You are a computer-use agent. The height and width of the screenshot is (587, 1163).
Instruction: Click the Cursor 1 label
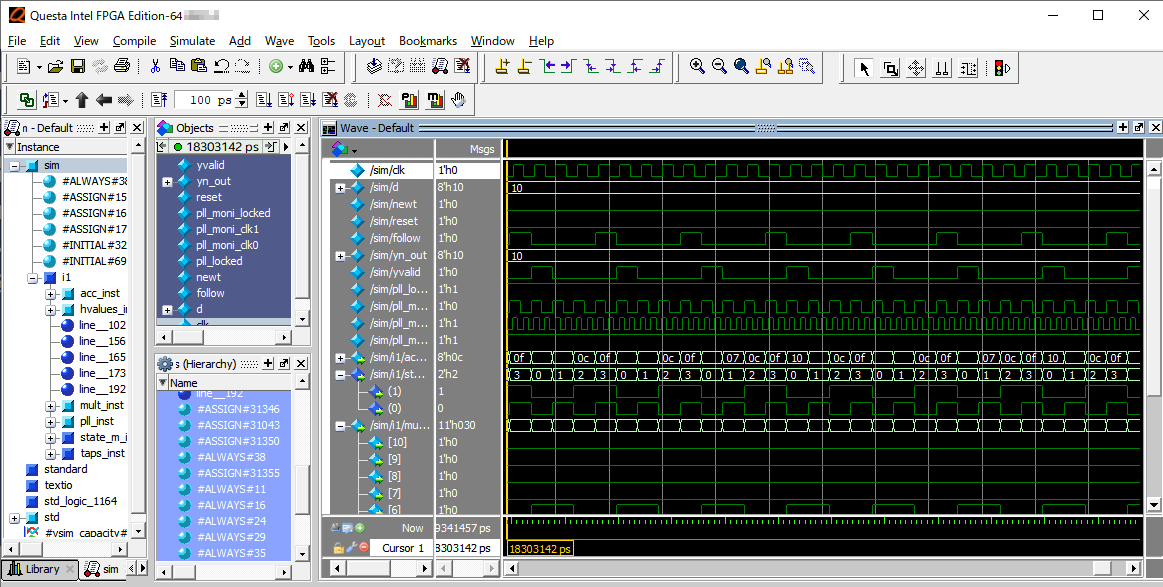(x=403, y=548)
